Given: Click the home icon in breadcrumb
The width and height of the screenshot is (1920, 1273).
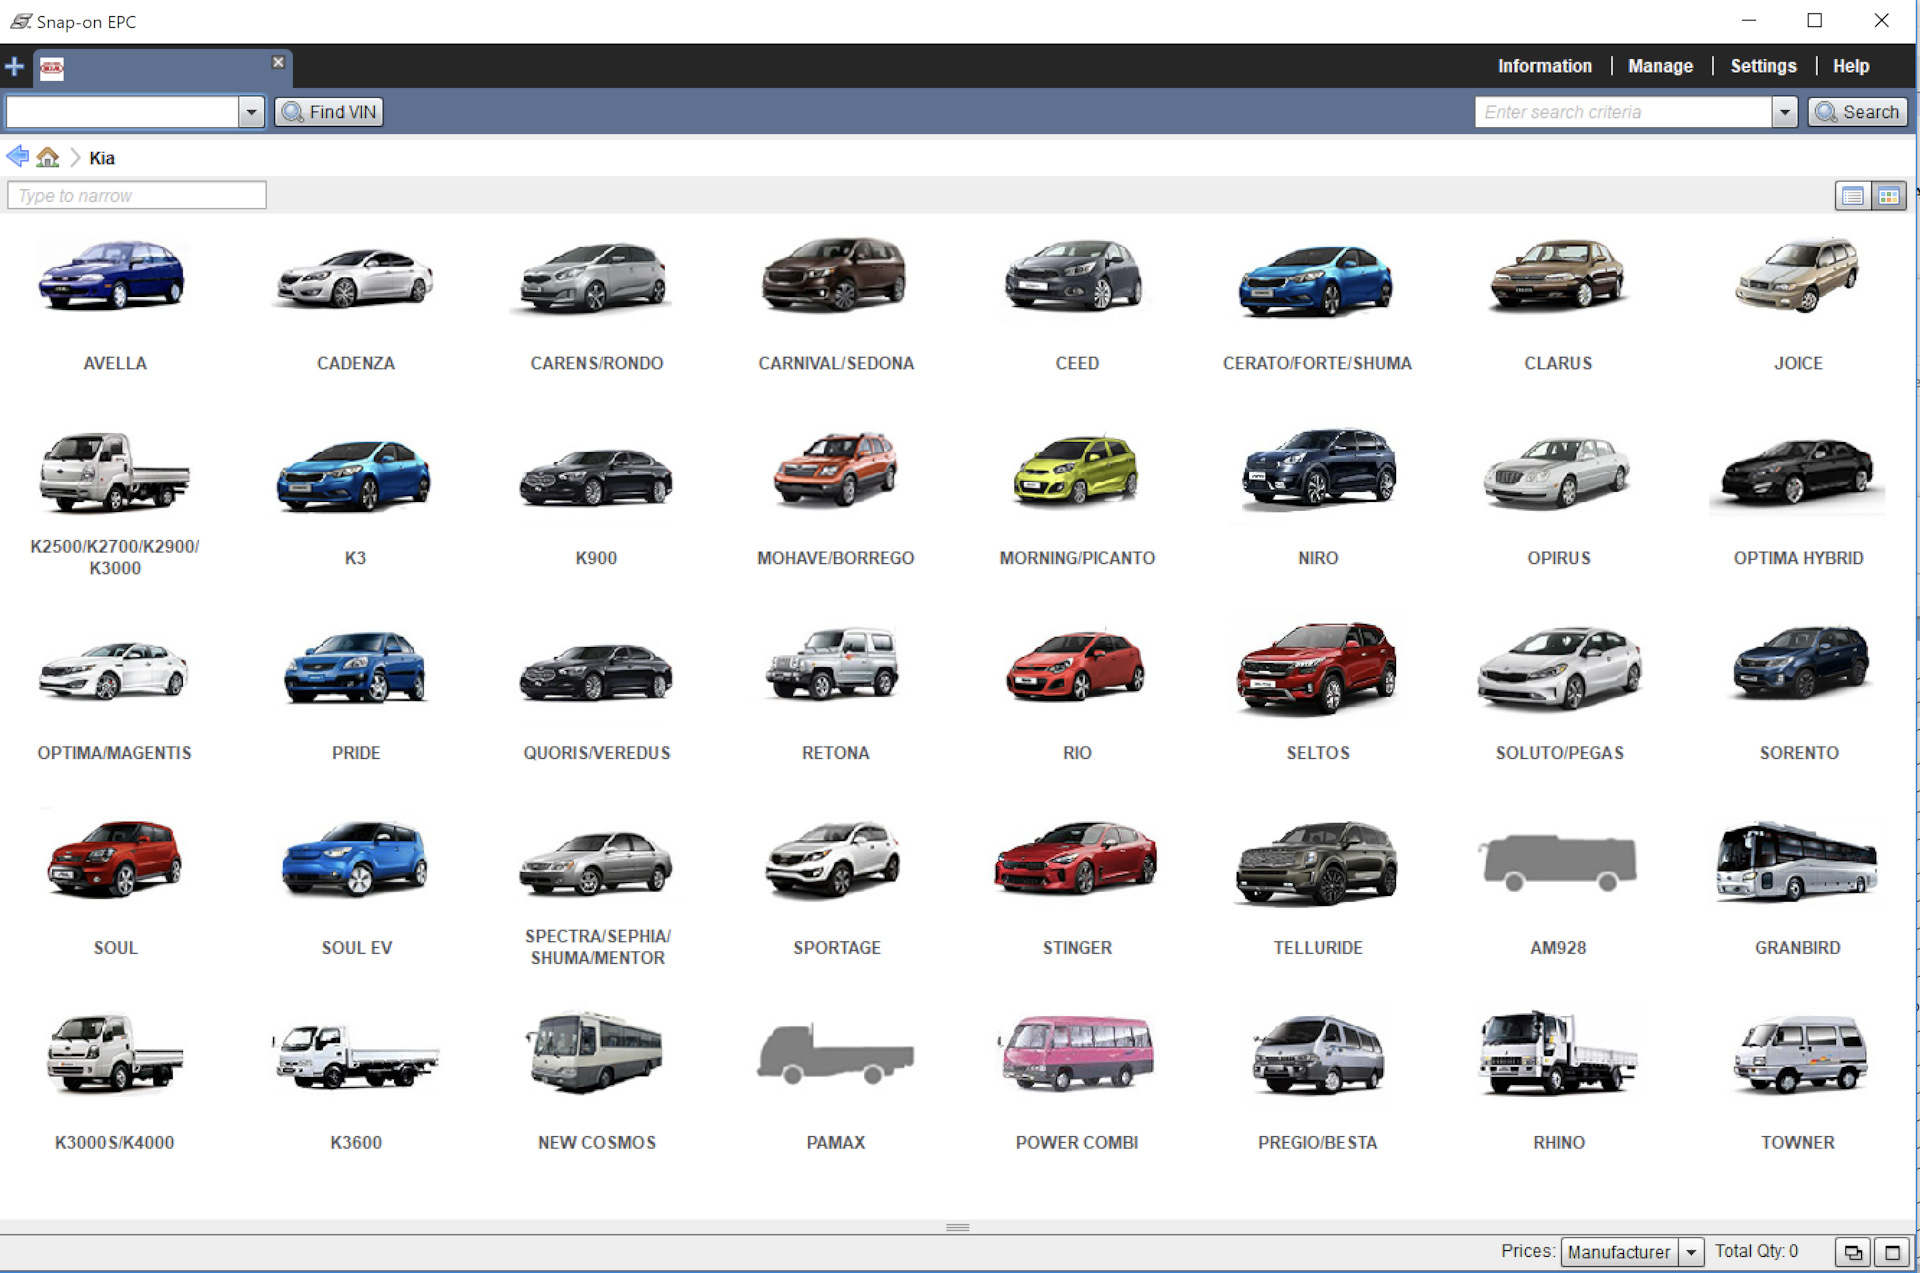Looking at the screenshot, I should pyautogui.click(x=47, y=157).
